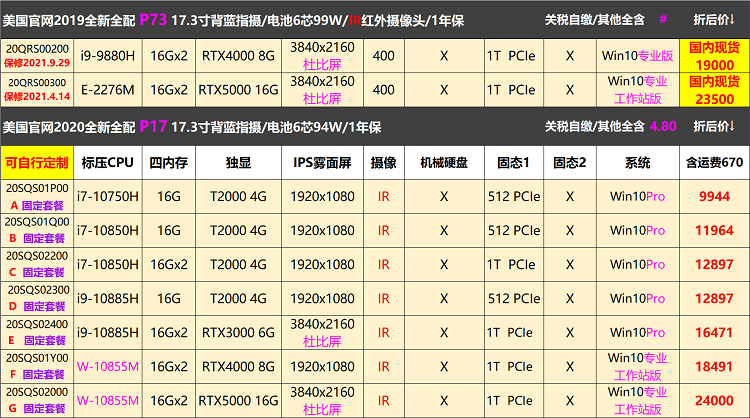Screen dimensions: 750x418
Task: Click the price 24000
Action: point(714,400)
